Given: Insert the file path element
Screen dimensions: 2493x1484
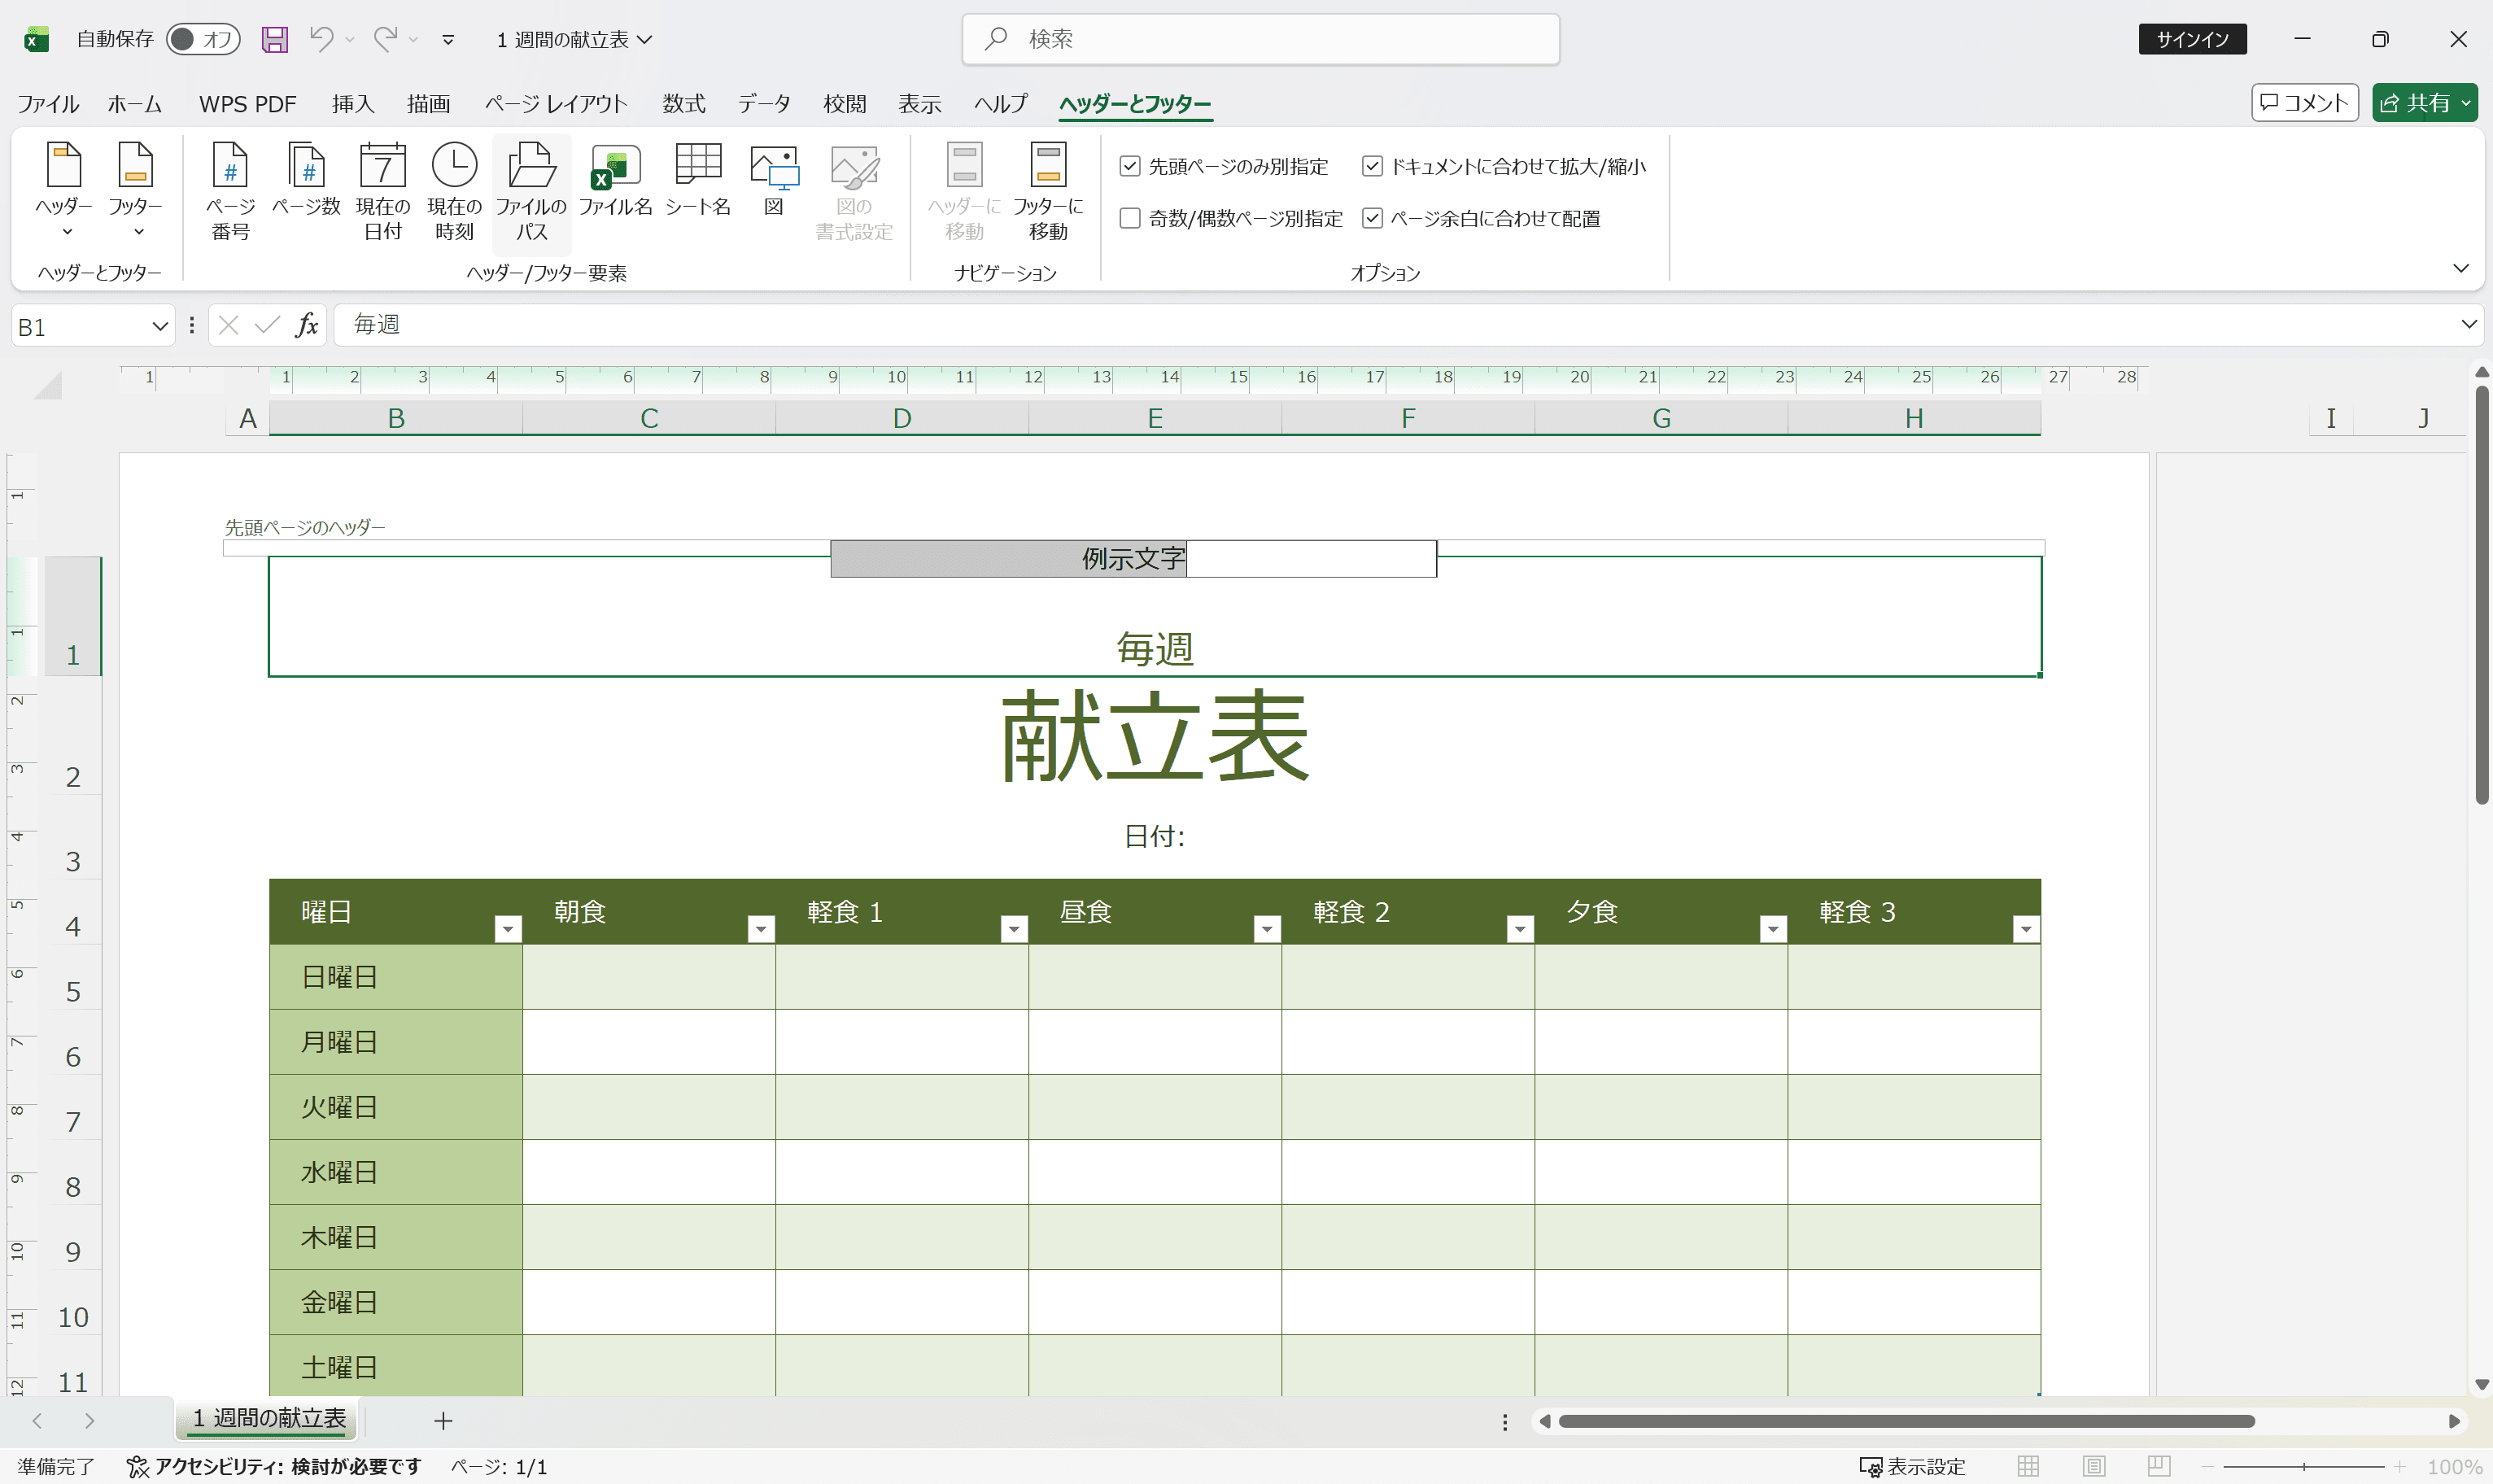Looking at the screenshot, I should (x=531, y=192).
